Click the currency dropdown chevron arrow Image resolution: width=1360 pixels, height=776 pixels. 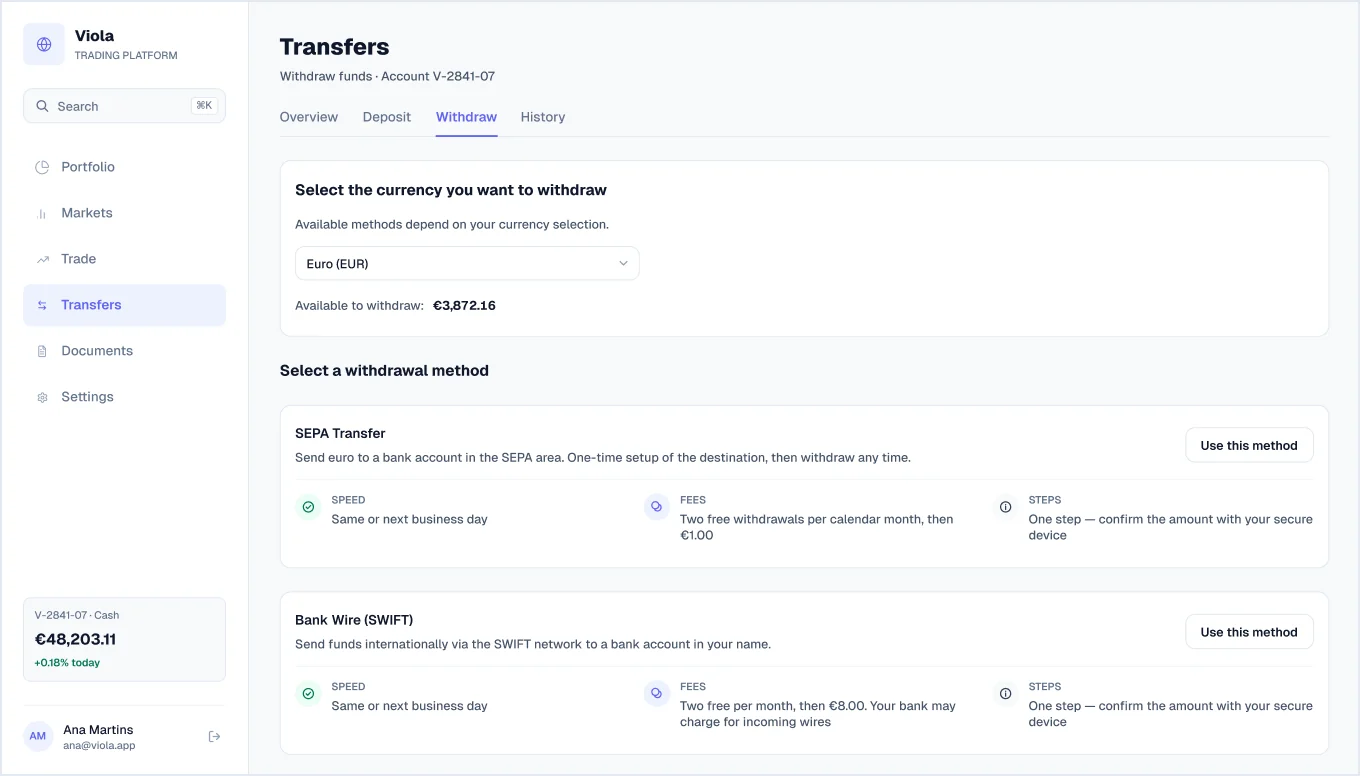(623, 264)
